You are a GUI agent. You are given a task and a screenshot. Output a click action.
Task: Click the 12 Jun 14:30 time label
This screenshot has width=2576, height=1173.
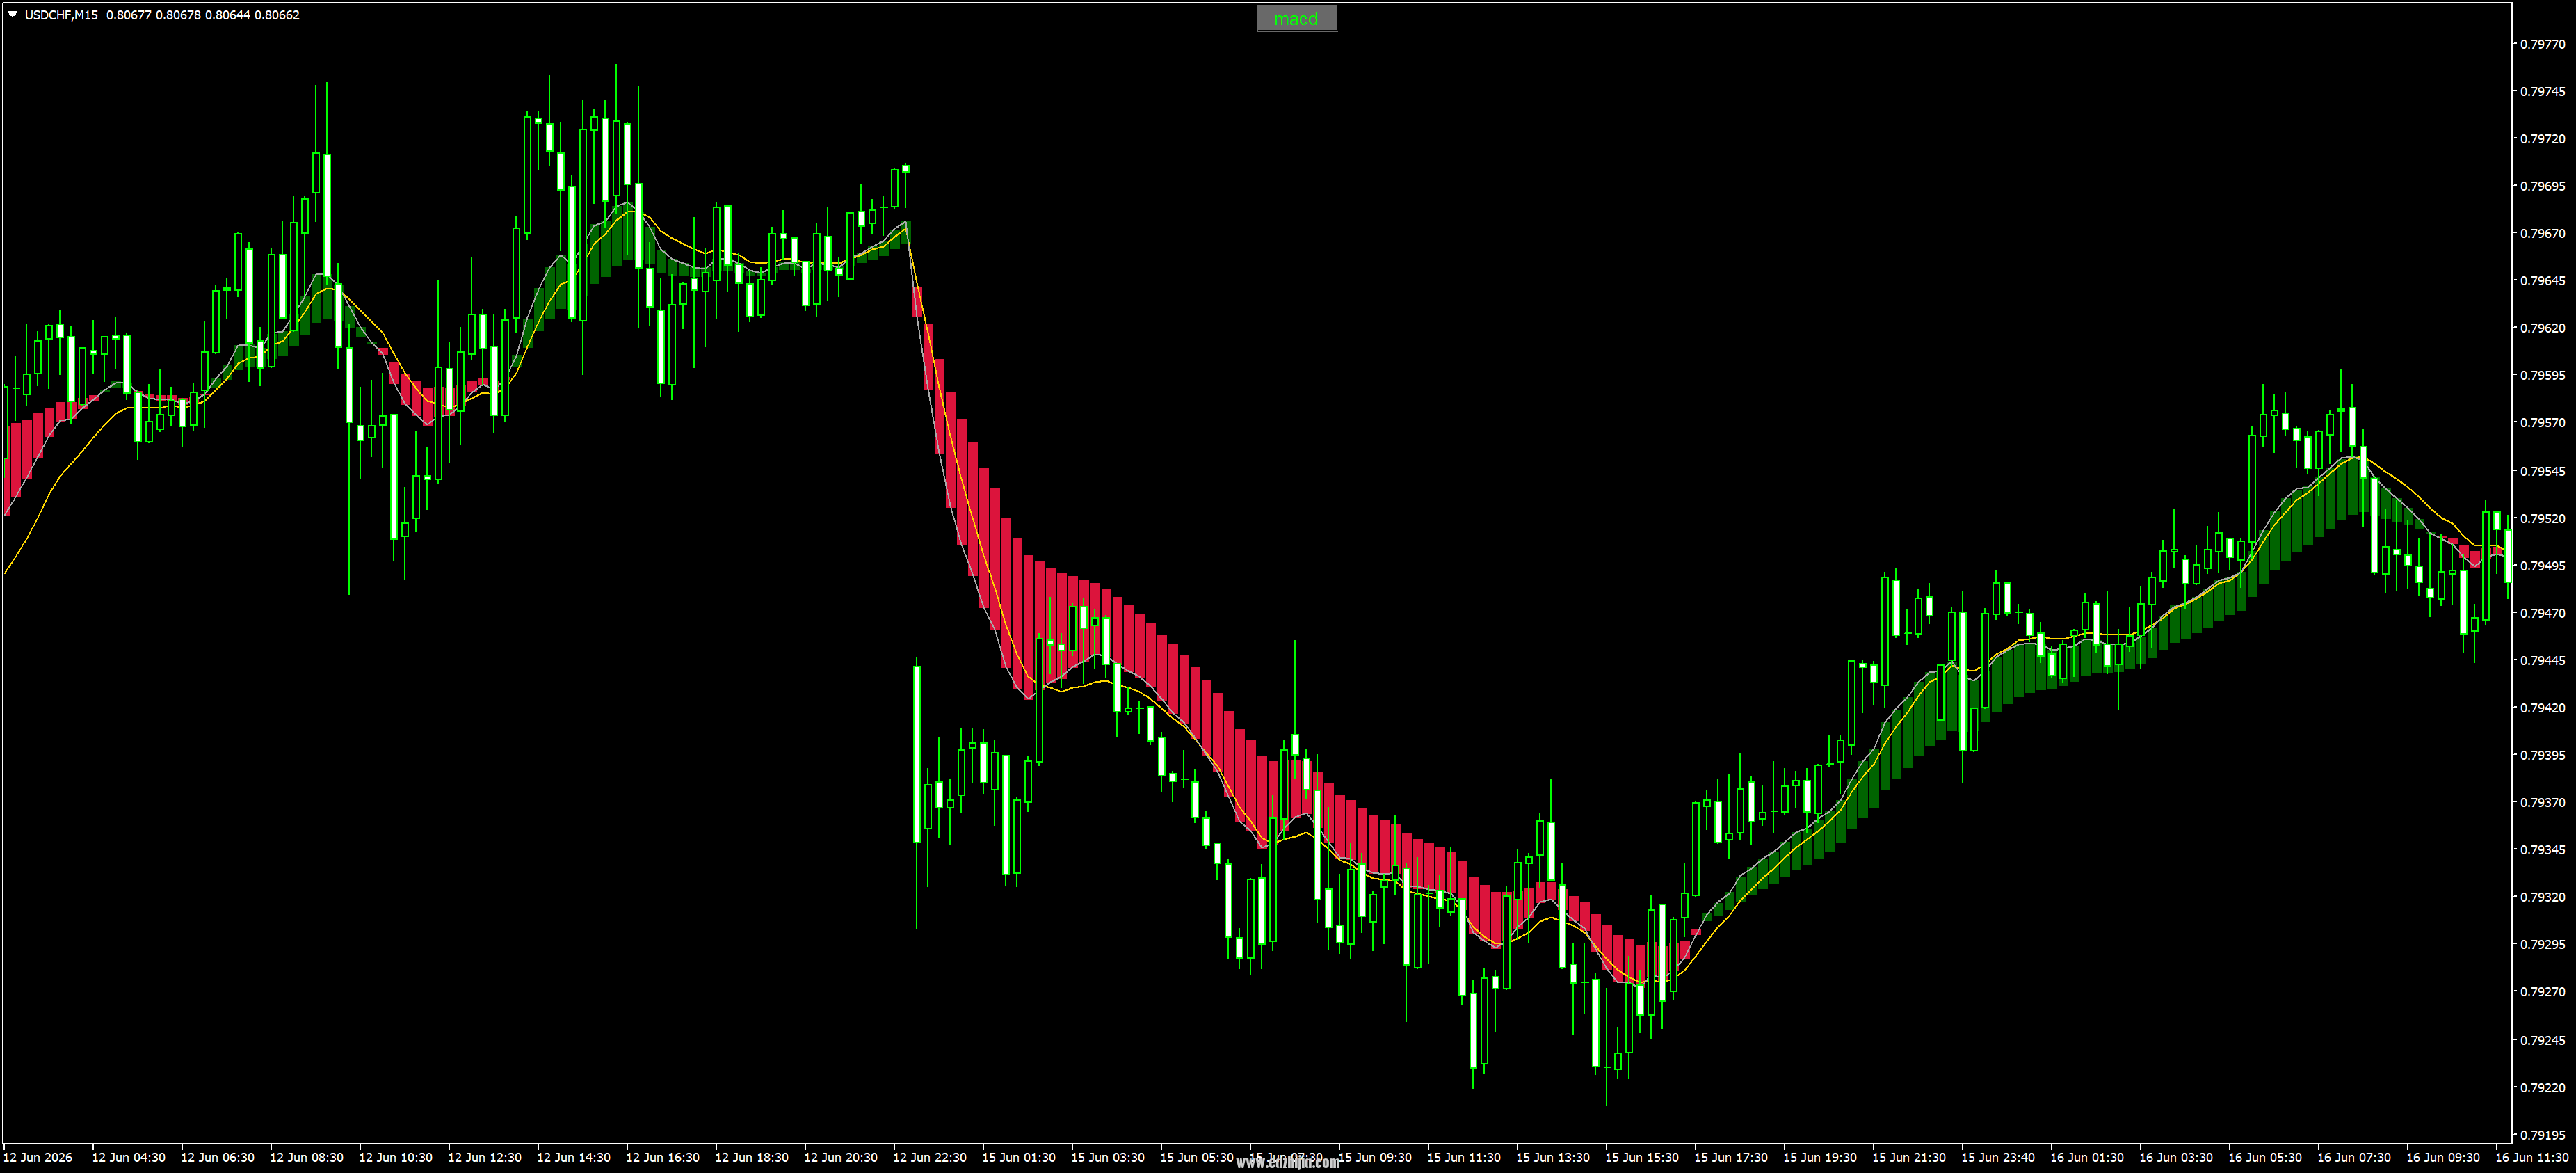(574, 1158)
